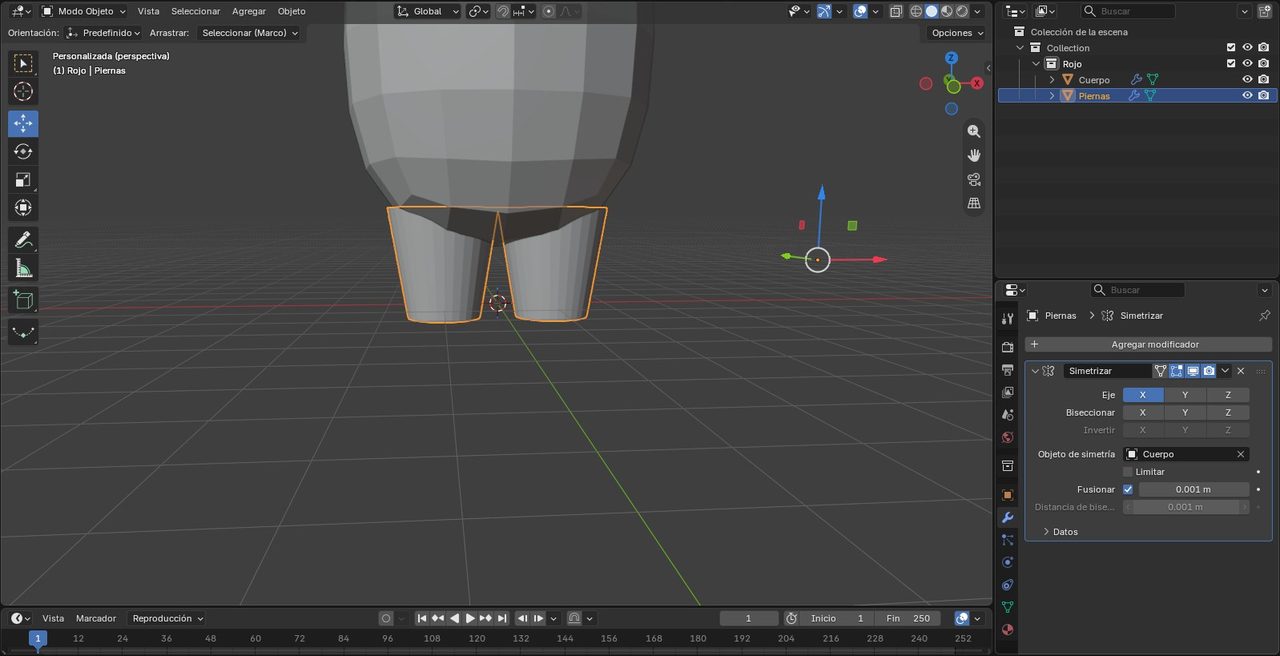Toggle modifier edit mode display button
Viewport: 1280px width, 656px height.
[x=1176, y=371]
